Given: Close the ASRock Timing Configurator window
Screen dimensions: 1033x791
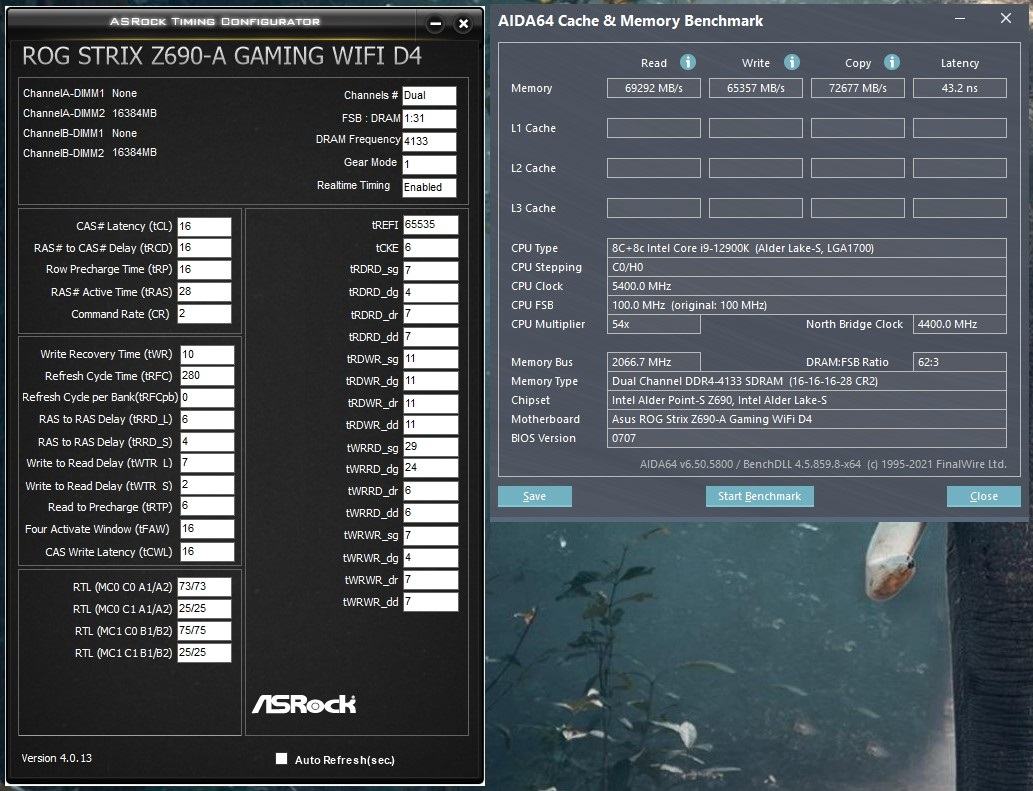Looking at the screenshot, I should 463,24.
